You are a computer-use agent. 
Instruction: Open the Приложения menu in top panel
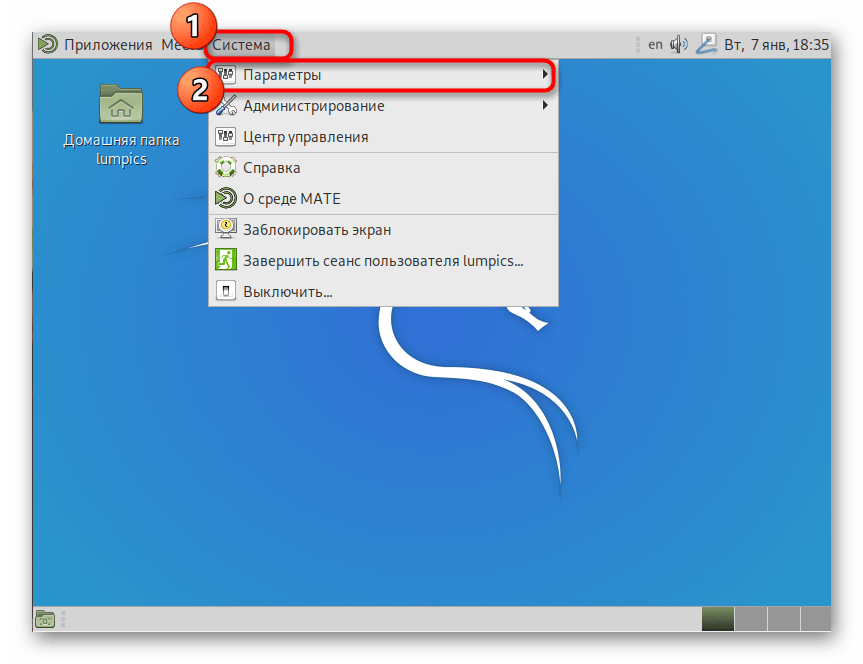[x=107, y=44]
